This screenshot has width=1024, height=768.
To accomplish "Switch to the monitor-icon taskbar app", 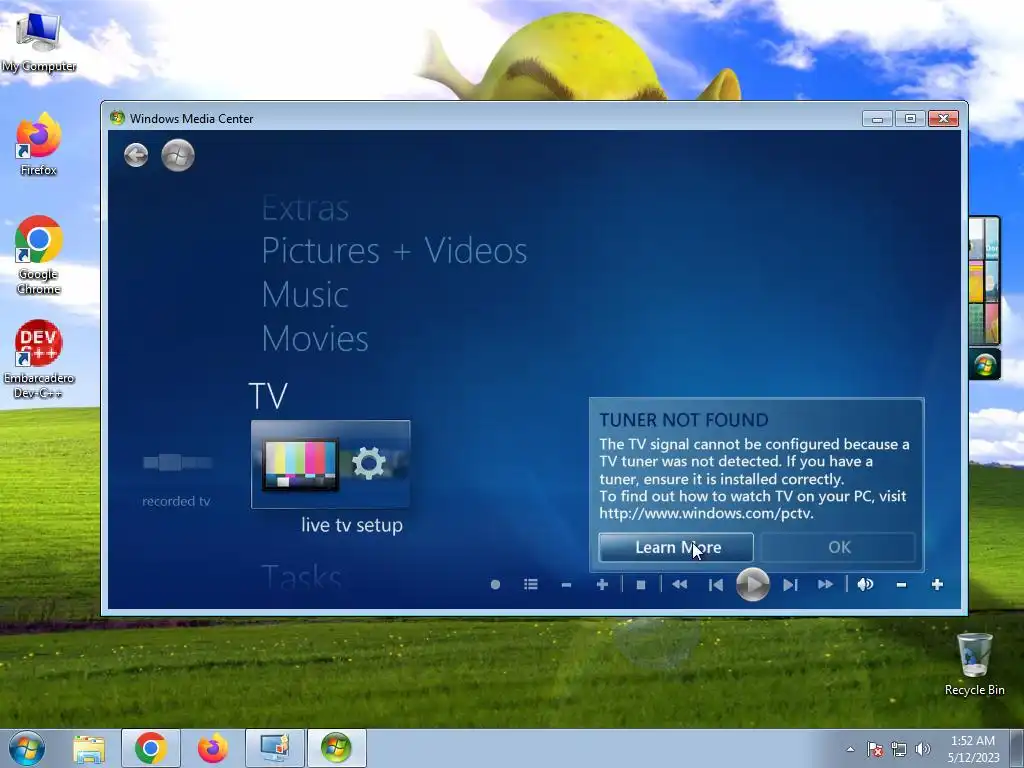I will tap(274, 748).
